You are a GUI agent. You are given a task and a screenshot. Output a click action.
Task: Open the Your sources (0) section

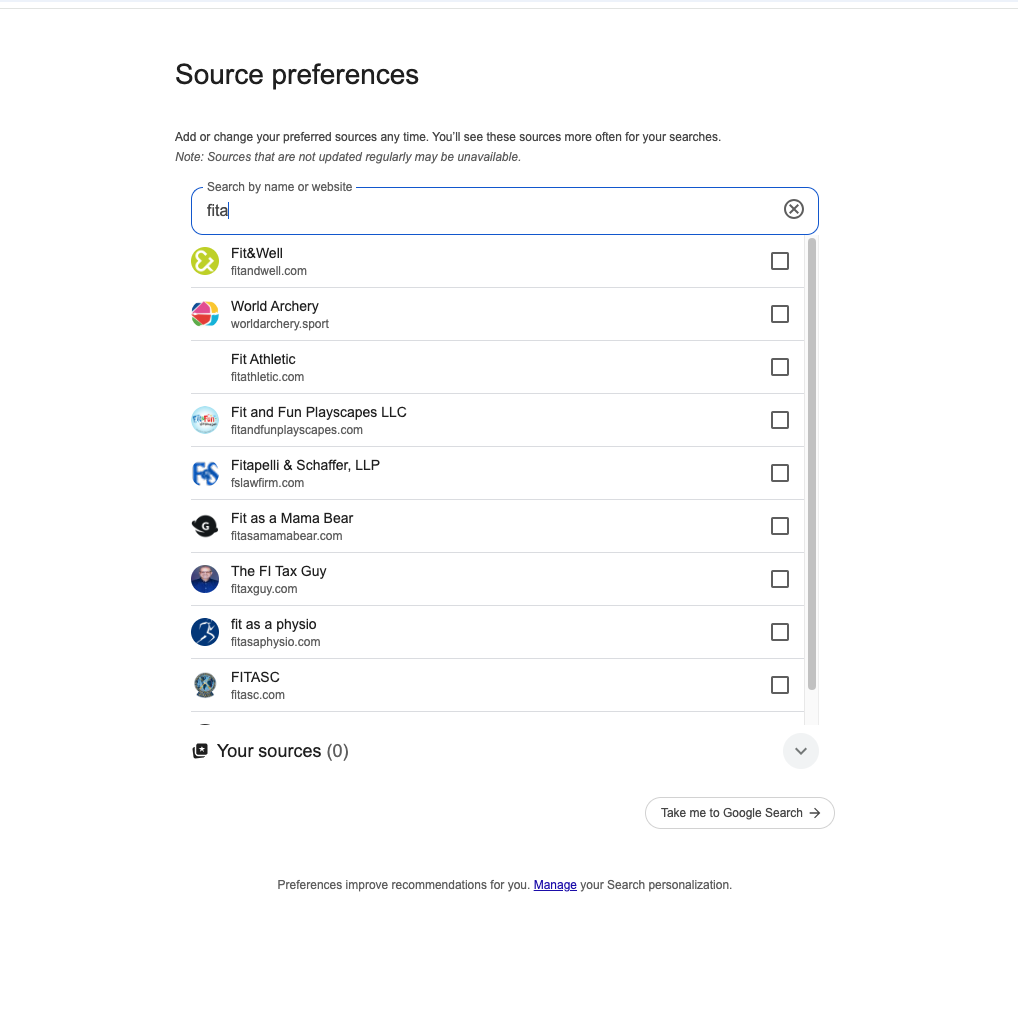[x=282, y=751]
